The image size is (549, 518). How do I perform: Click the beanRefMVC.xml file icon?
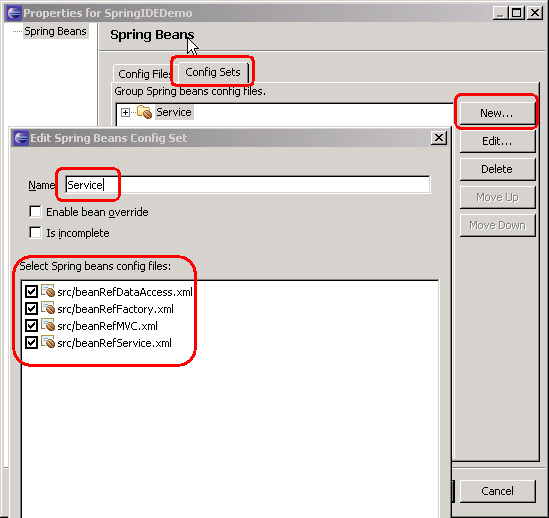pyautogui.click(x=48, y=325)
